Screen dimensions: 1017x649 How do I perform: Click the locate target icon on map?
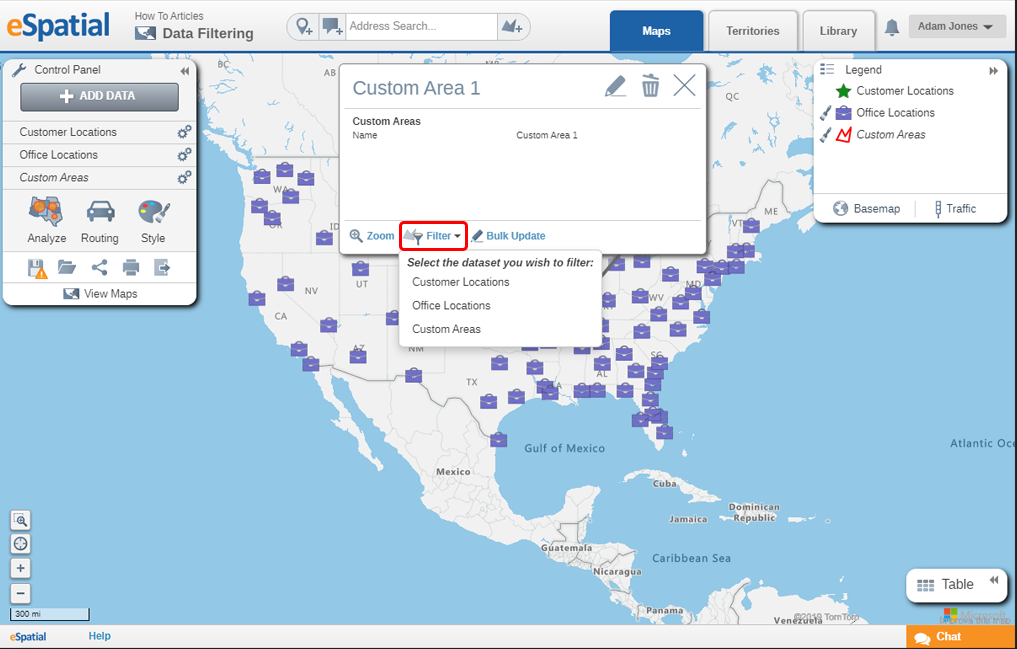tap(21, 544)
